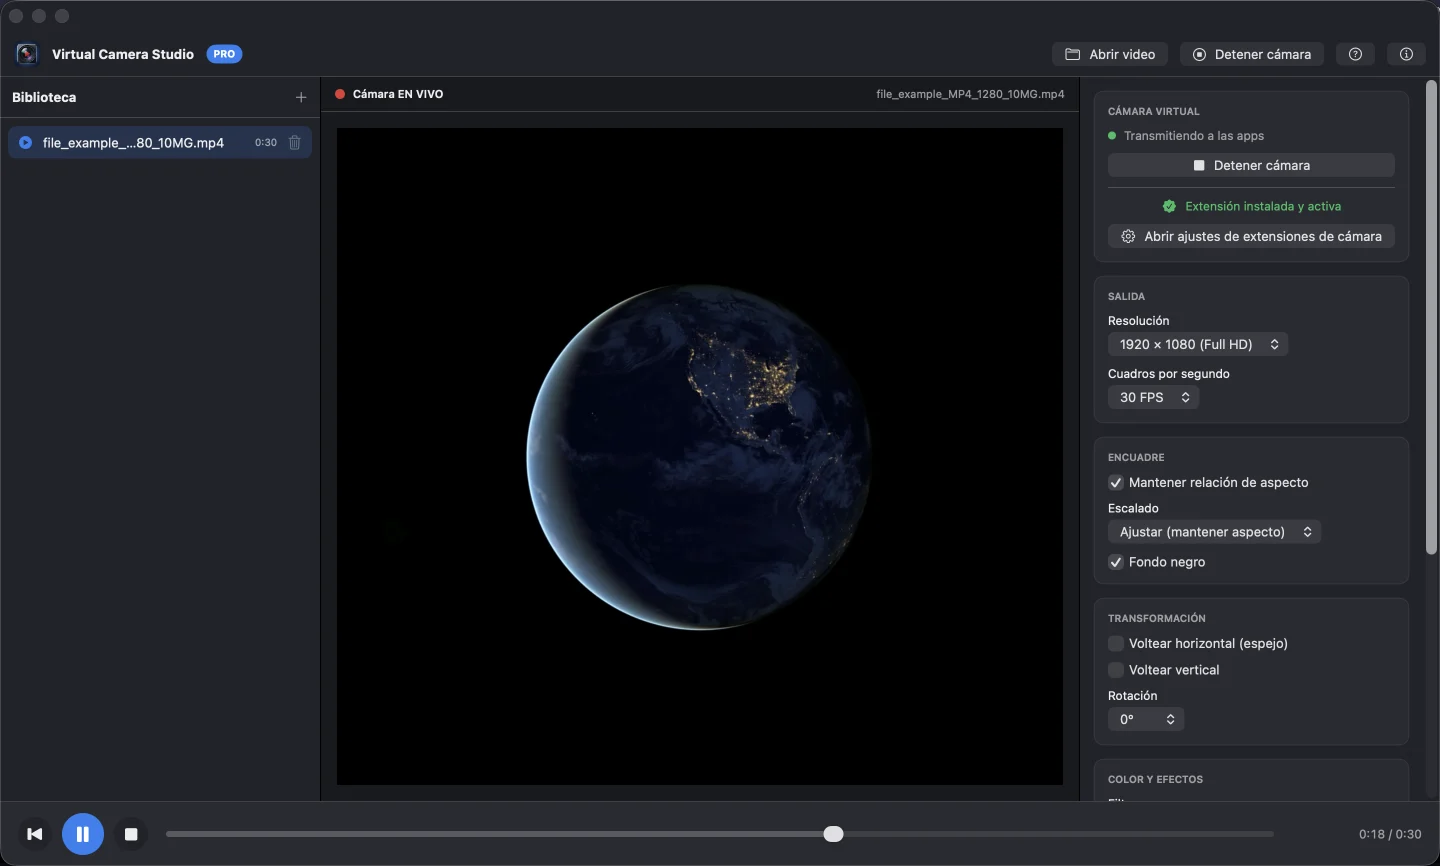Delete file_example video with trash icon
This screenshot has width=1440, height=866.
295,143
